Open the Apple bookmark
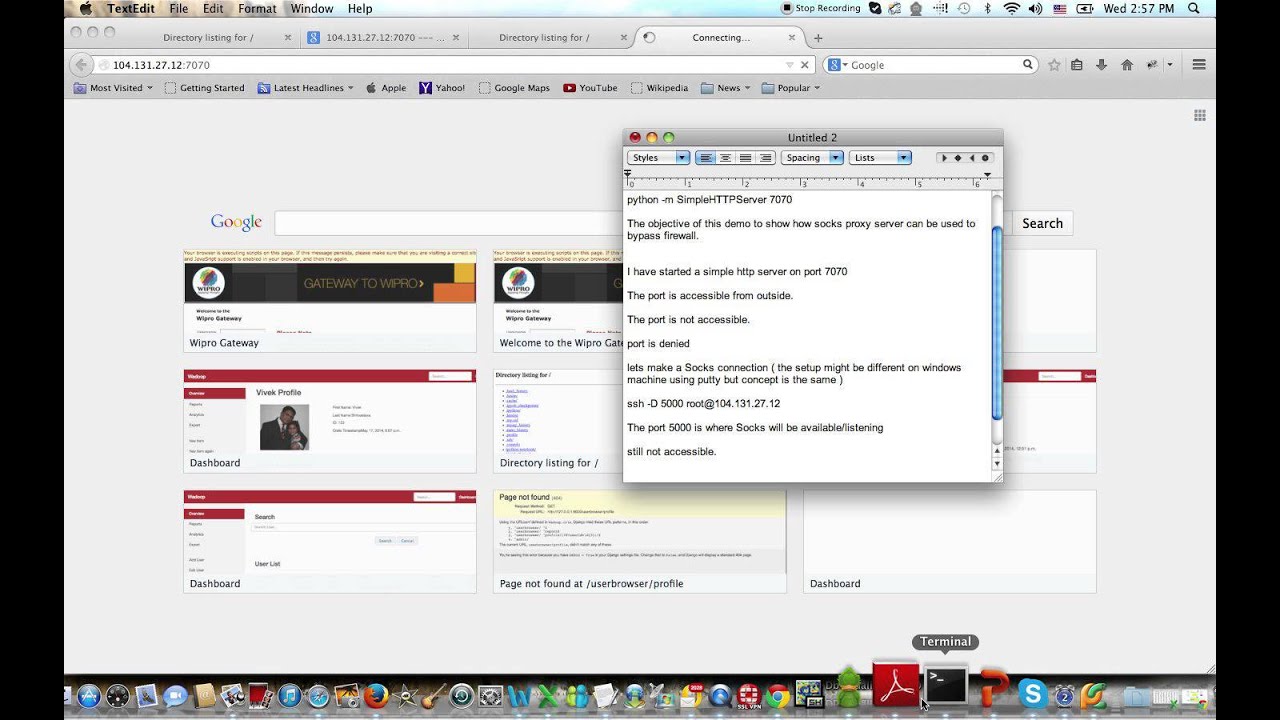Image resolution: width=1280 pixels, height=720 pixels. pyautogui.click(x=386, y=88)
